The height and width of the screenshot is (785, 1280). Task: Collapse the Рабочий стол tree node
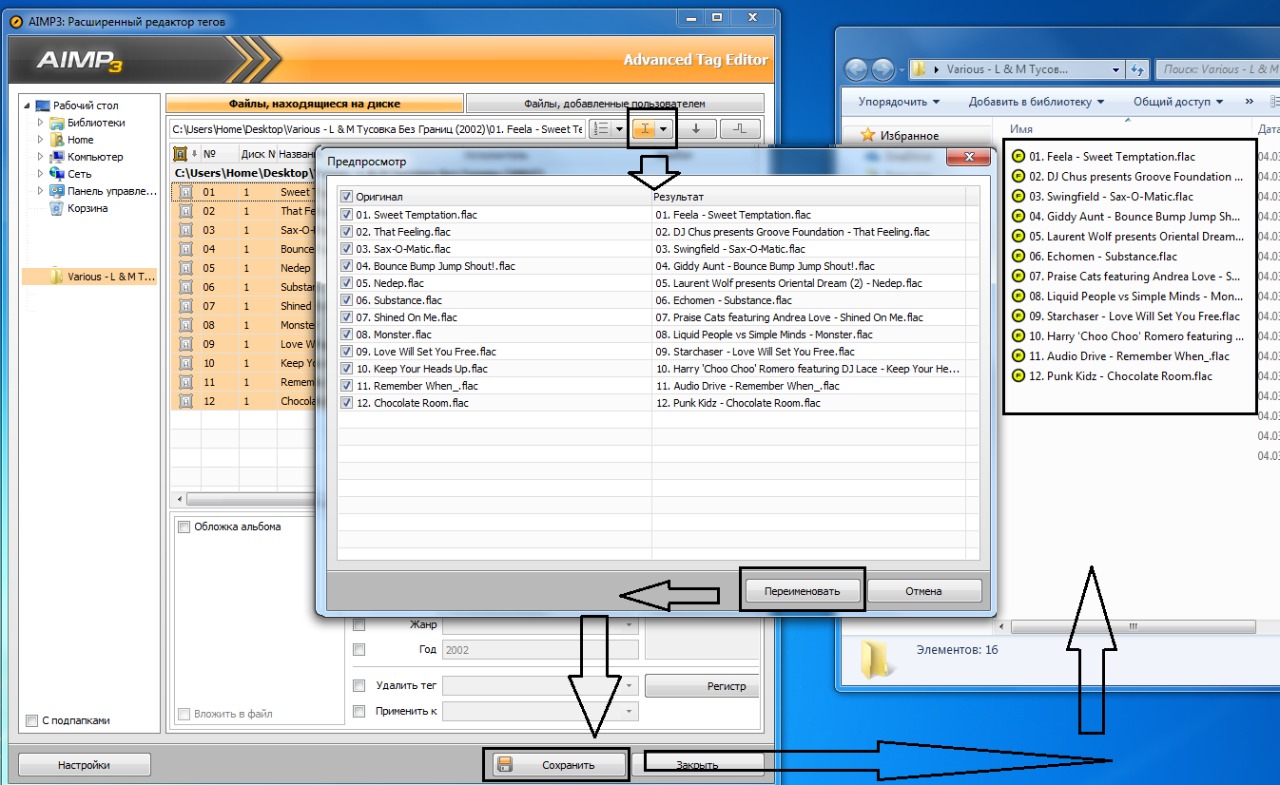27,106
